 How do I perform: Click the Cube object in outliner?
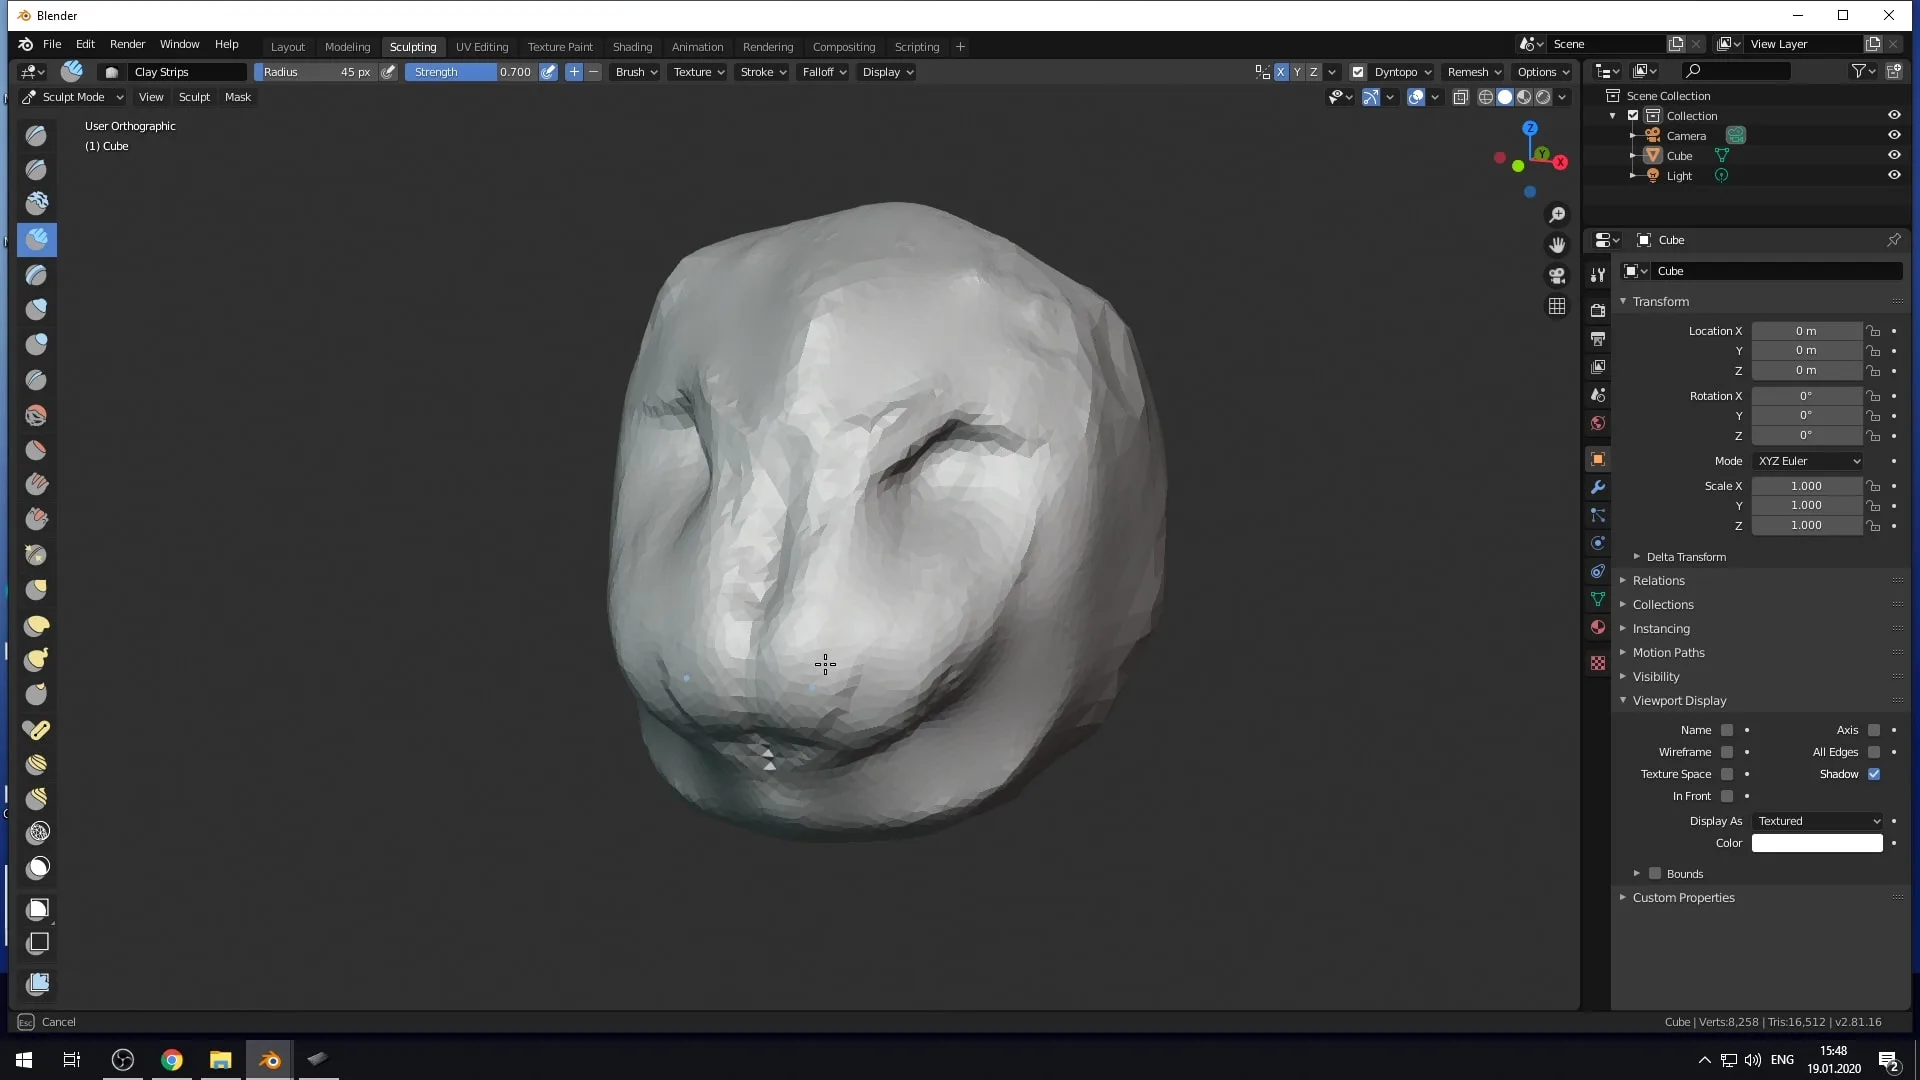(x=1679, y=154)
